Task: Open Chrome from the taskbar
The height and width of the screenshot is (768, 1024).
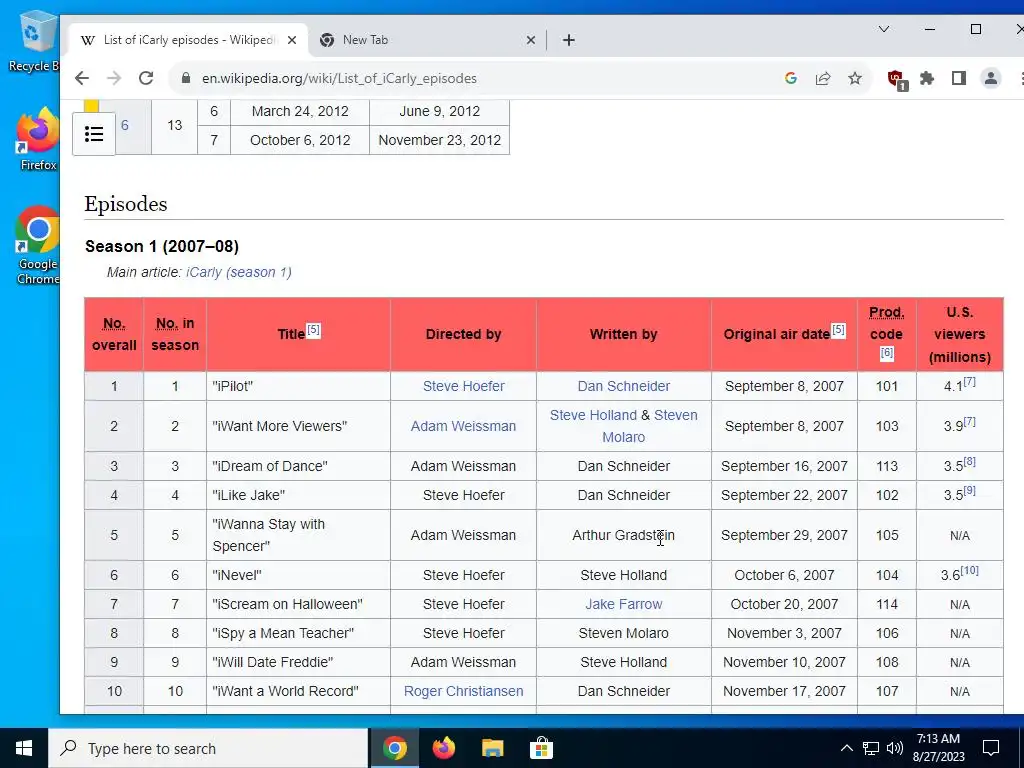Action: point(394,748)
